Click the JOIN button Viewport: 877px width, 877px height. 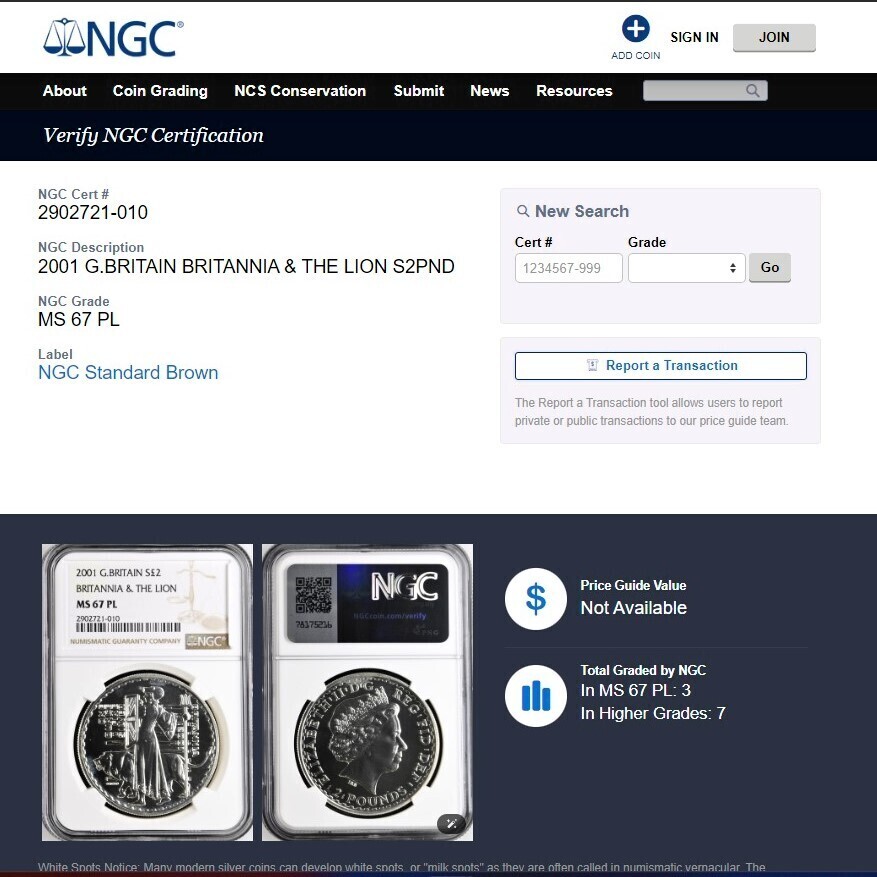(x=774, y=37)
